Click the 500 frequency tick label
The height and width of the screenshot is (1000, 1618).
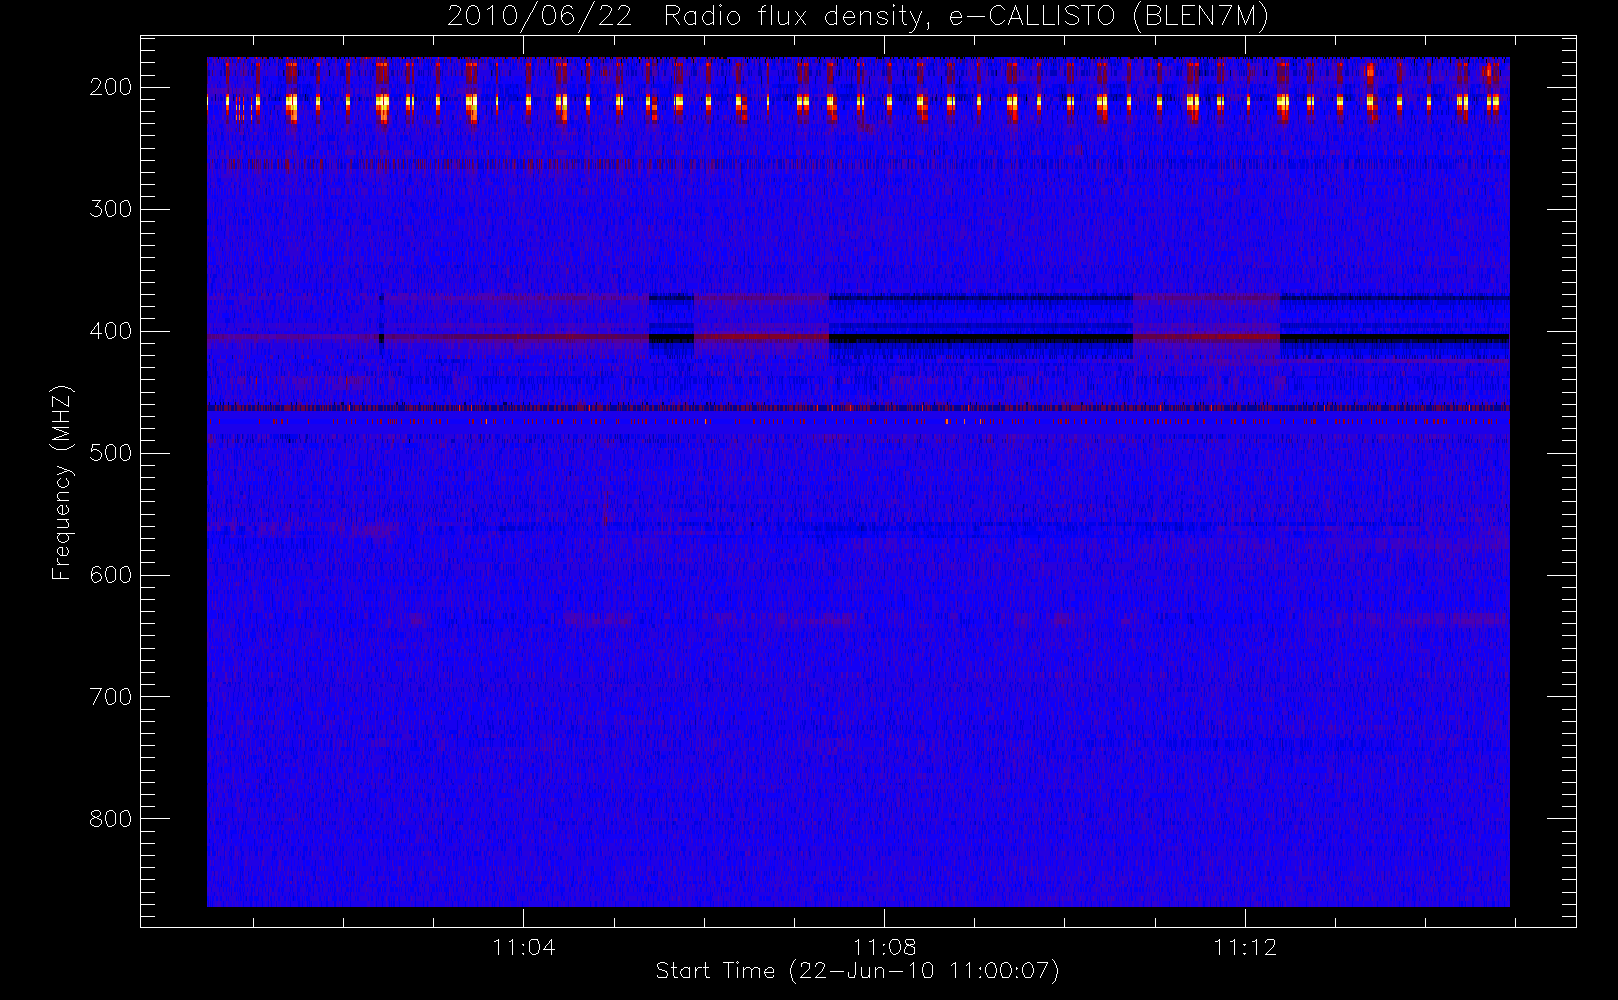(110, 453)
